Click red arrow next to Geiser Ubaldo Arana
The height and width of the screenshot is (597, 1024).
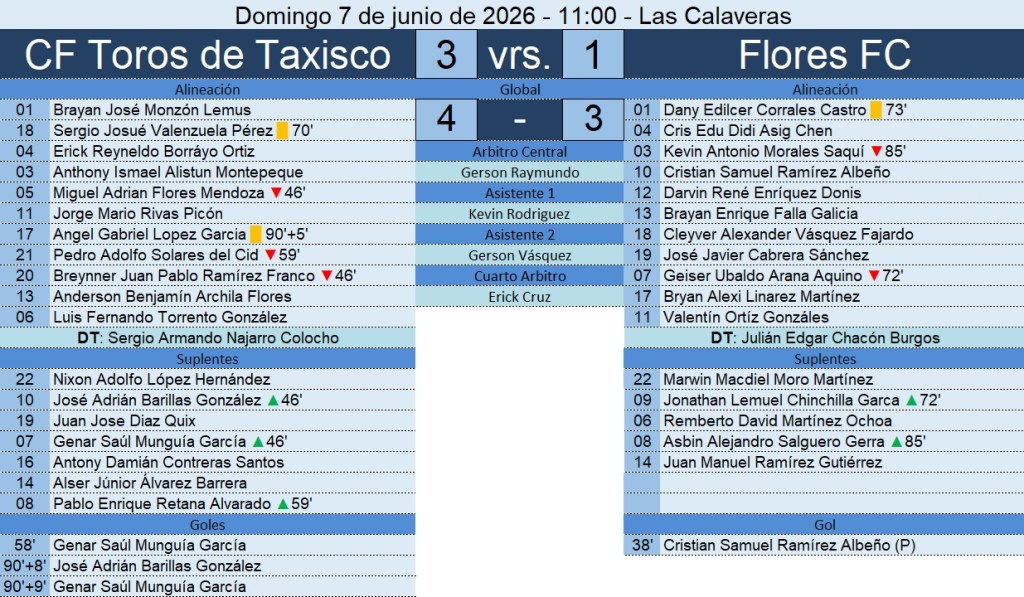click(874, 276)
